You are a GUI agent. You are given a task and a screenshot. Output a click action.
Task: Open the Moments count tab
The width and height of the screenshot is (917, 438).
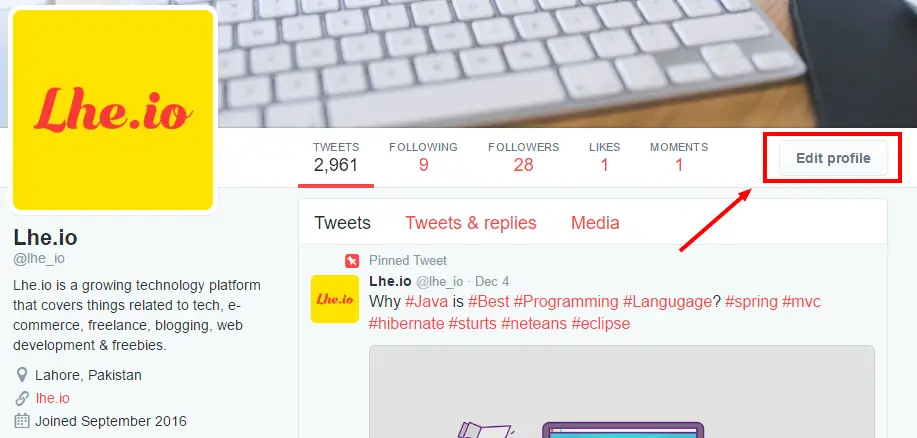click(679, 158)
